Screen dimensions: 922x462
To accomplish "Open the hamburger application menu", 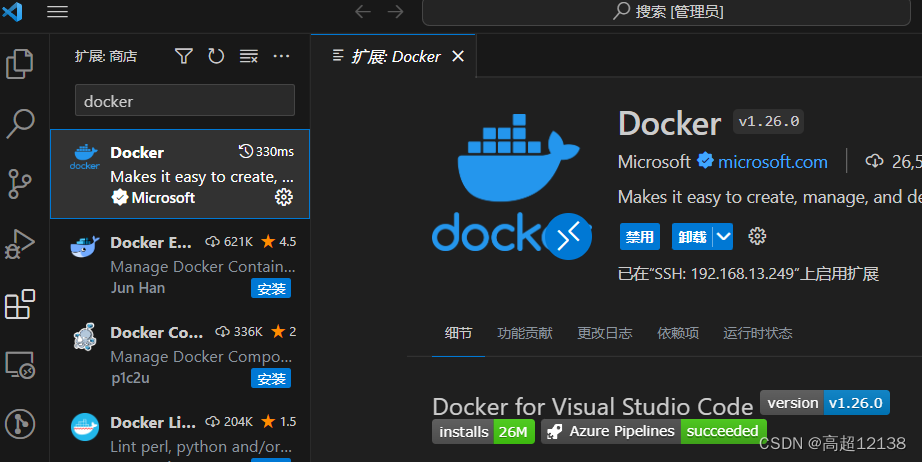I will [x=58, y=11].
